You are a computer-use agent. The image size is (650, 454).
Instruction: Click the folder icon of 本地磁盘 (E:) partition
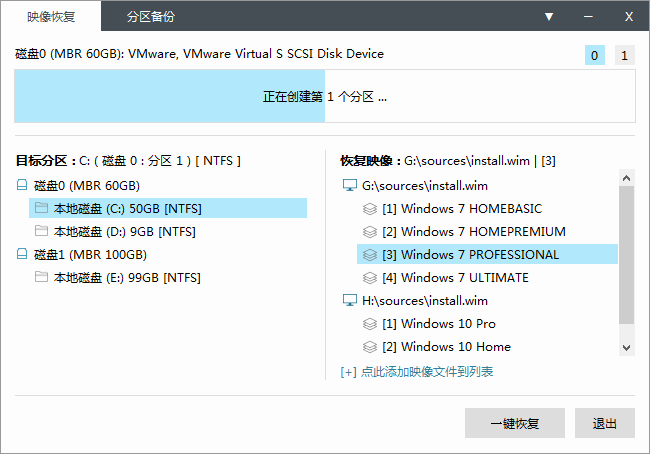(41, 277)
